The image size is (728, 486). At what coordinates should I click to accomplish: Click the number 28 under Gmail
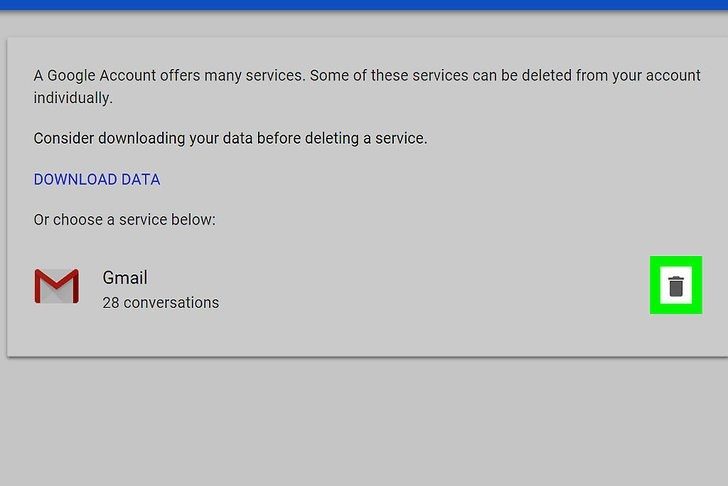pyautogui.click(x=111, y=302)
